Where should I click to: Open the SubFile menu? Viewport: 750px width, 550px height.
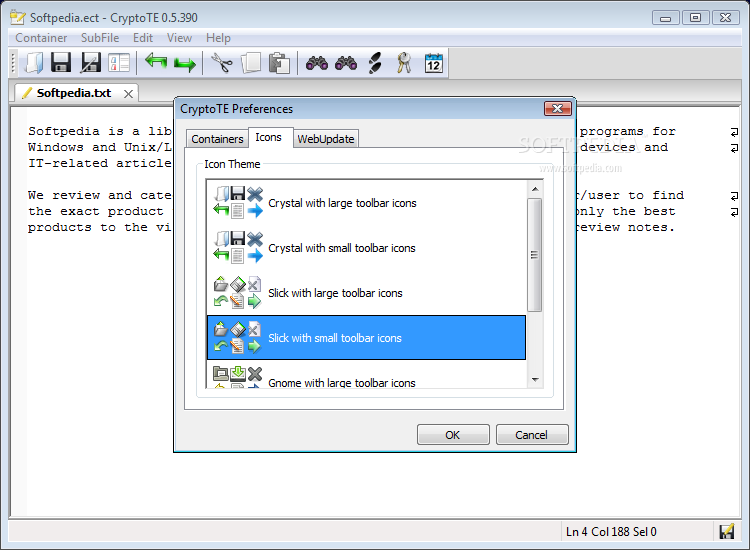(100, 38)
